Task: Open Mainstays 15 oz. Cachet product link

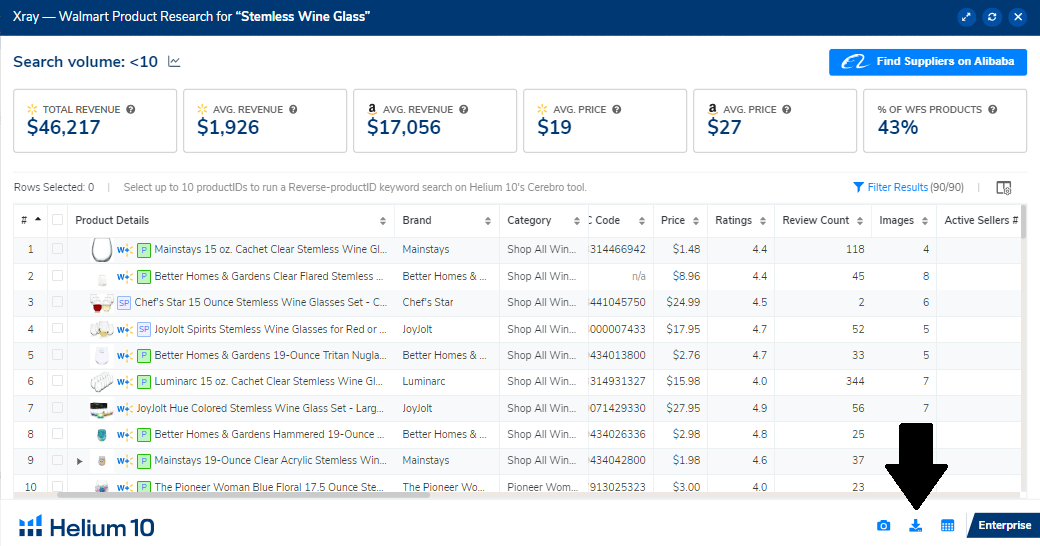Action: tap(271, 249)
